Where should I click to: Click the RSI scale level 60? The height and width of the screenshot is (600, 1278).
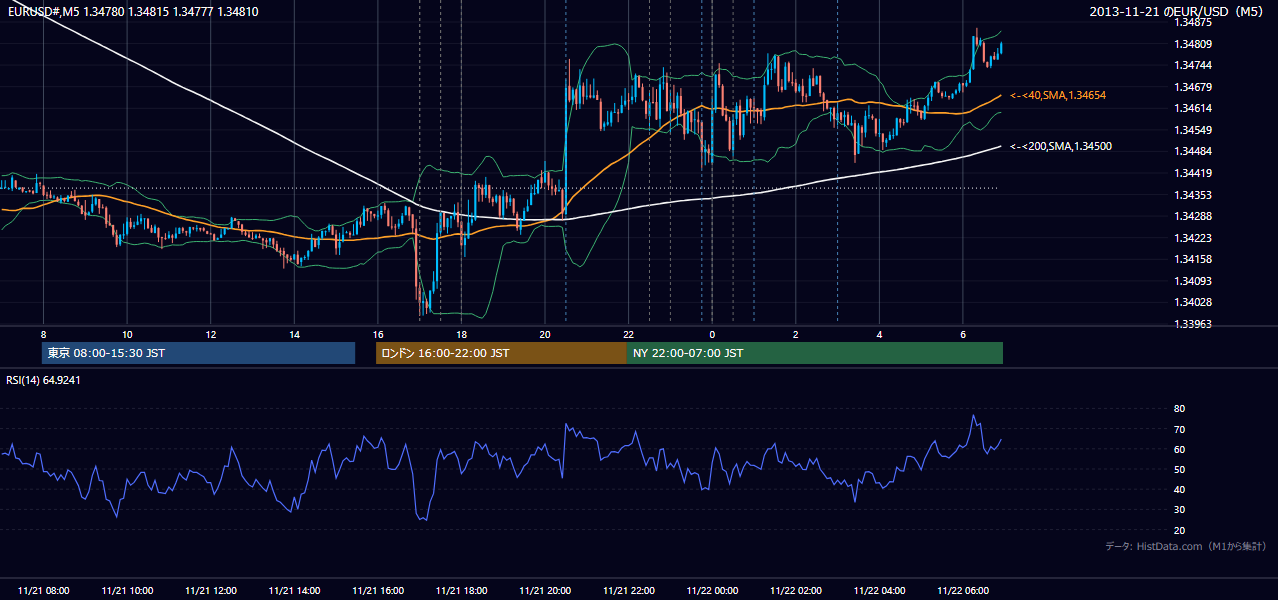(1179, 449)
